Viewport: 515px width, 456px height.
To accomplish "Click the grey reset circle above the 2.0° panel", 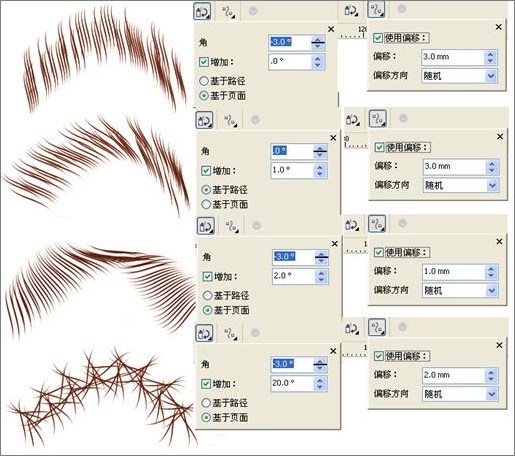I will point(256,226).
